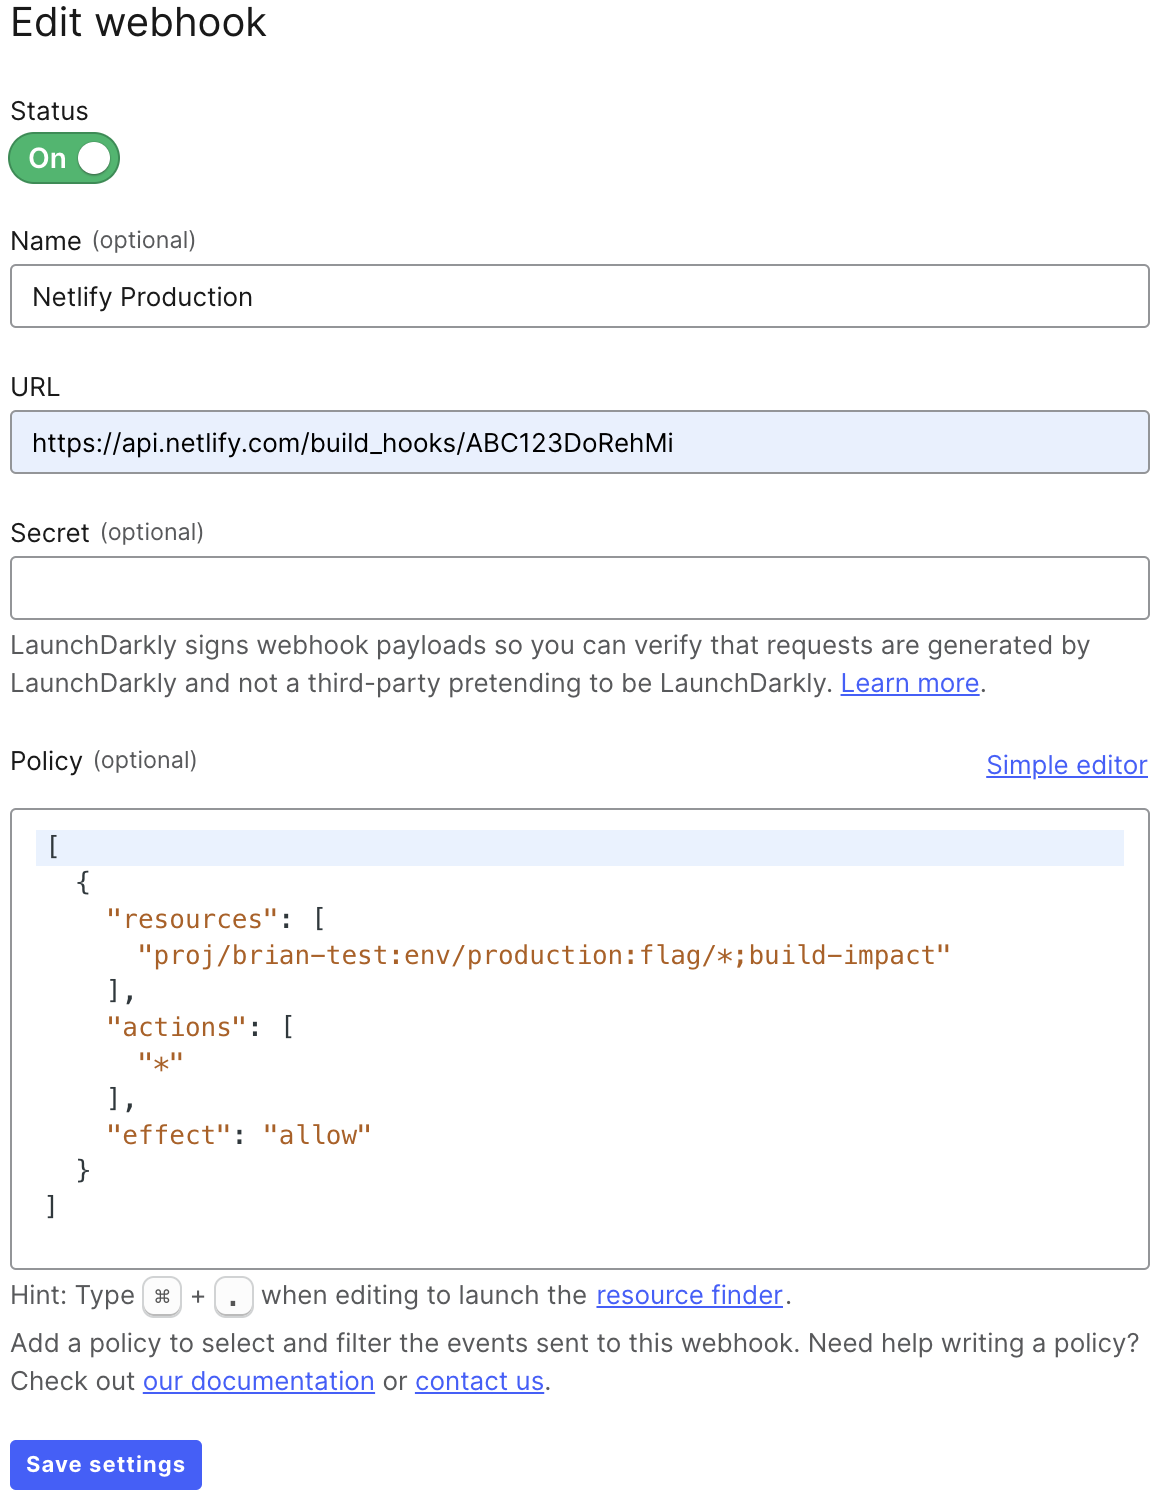Image resolution: width=1166 pixels, height=1500 pixels.
Task: Click the resources key in the policy editor
Action: [x=190, y=918]
